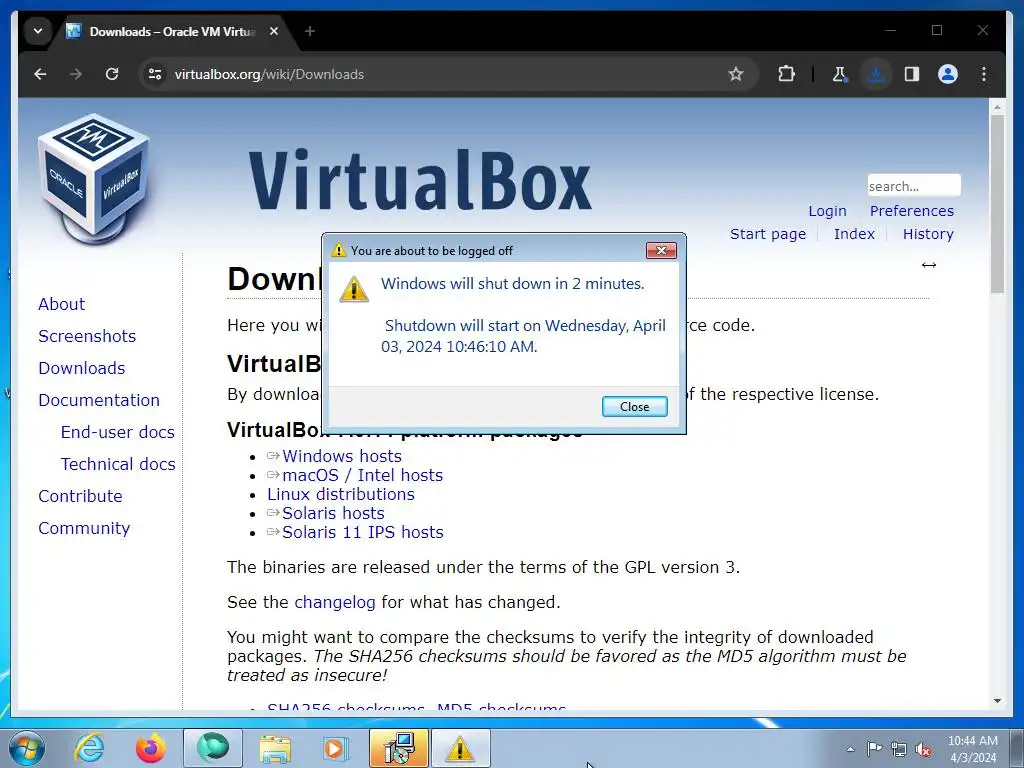The width and height of the screenshot is (1024, 768).
Task: Open Downloads in the sidebar
Action: click(x=82, y=368)
